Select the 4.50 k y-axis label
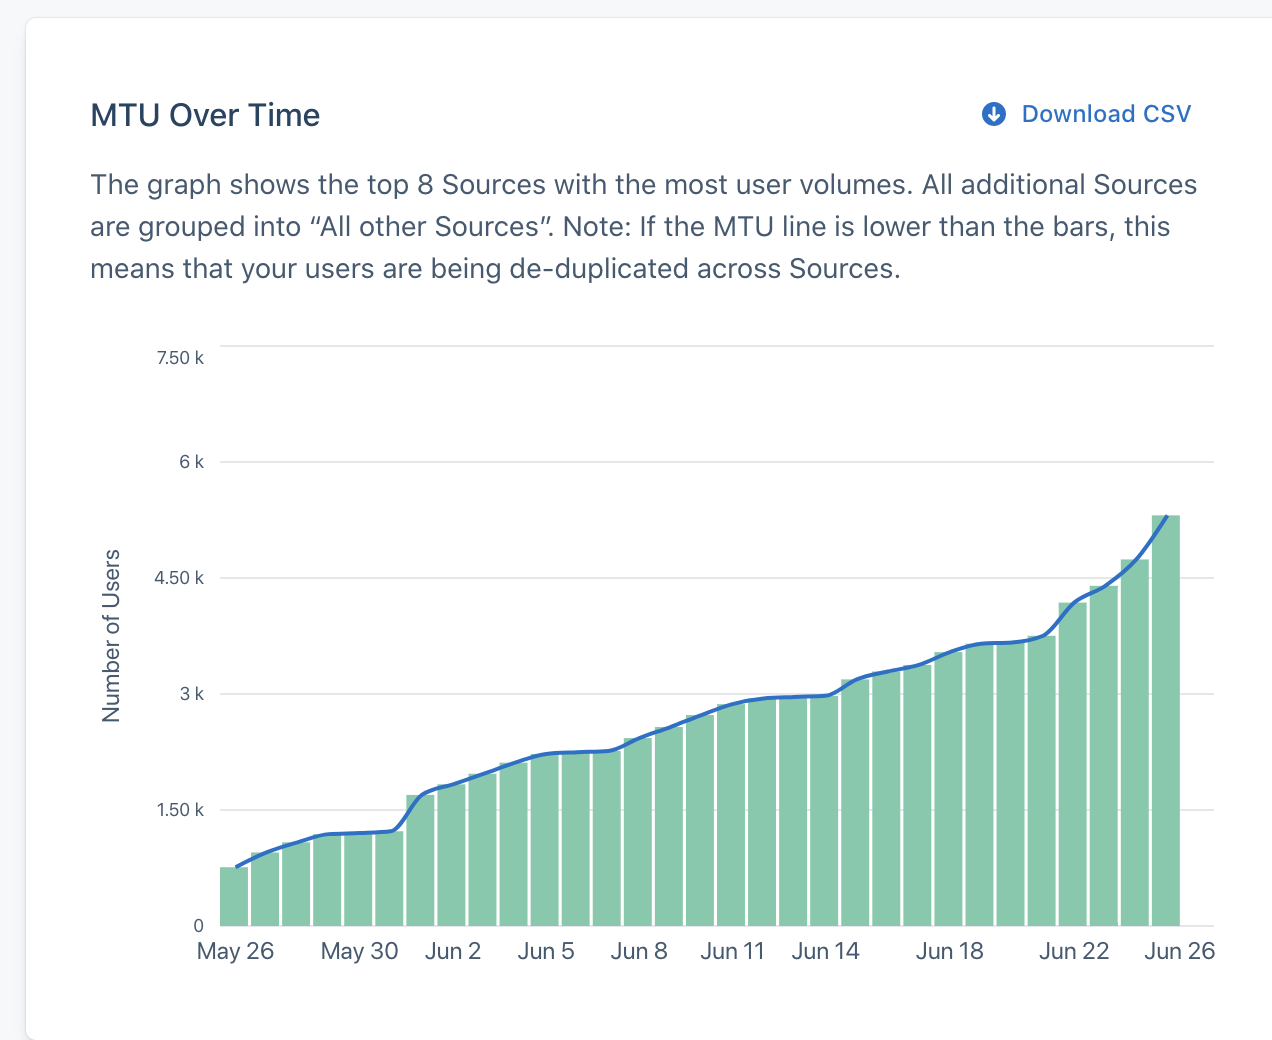 [179, 578]
